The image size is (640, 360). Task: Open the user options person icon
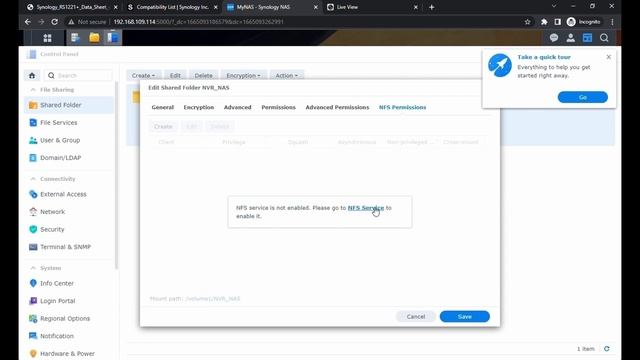pyautogui.click(x=571, y=38)
